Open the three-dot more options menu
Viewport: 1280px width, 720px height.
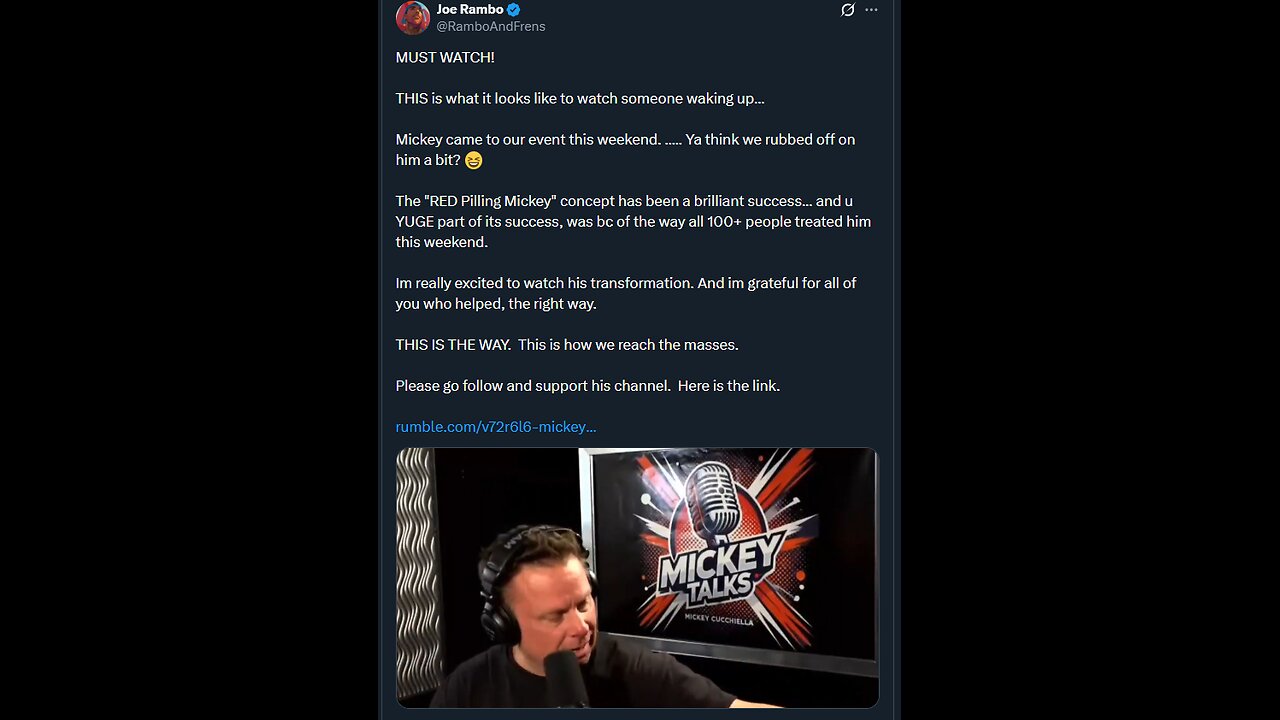coord(871,10)
